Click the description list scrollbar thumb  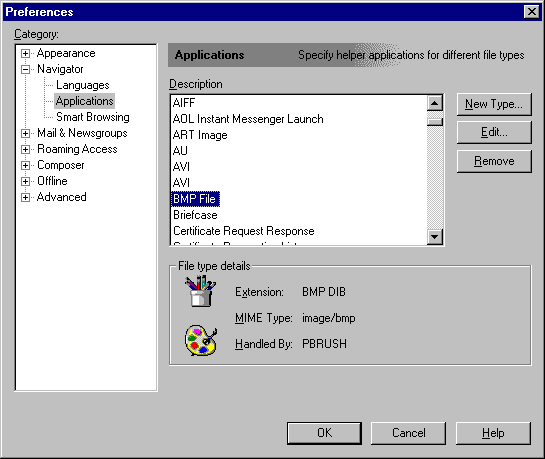pyautogui.click(x=434, y=122)
